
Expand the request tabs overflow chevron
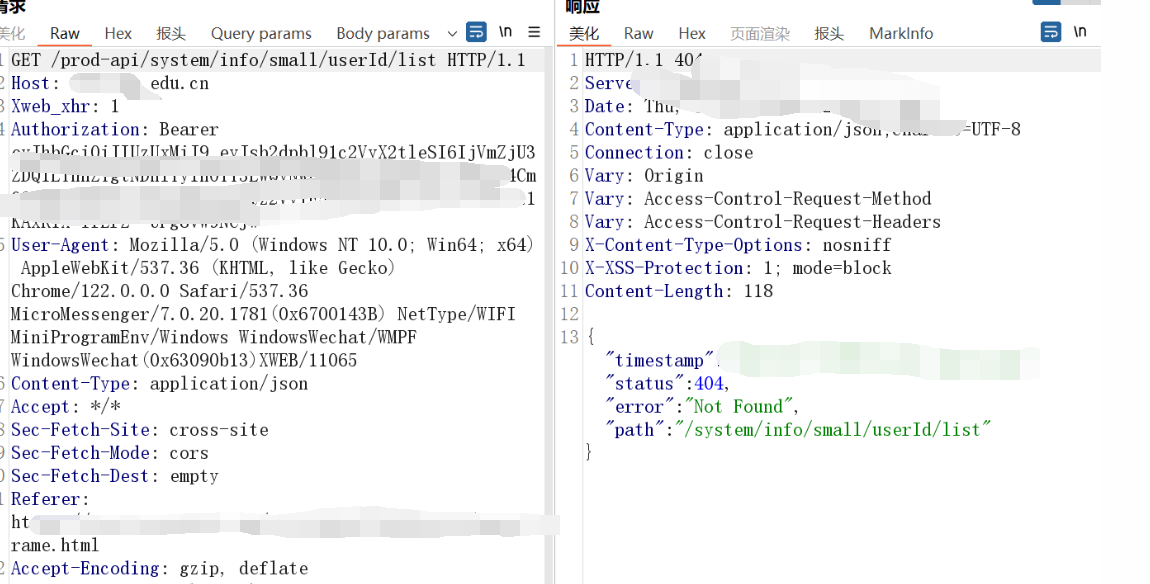pos(452,33)
